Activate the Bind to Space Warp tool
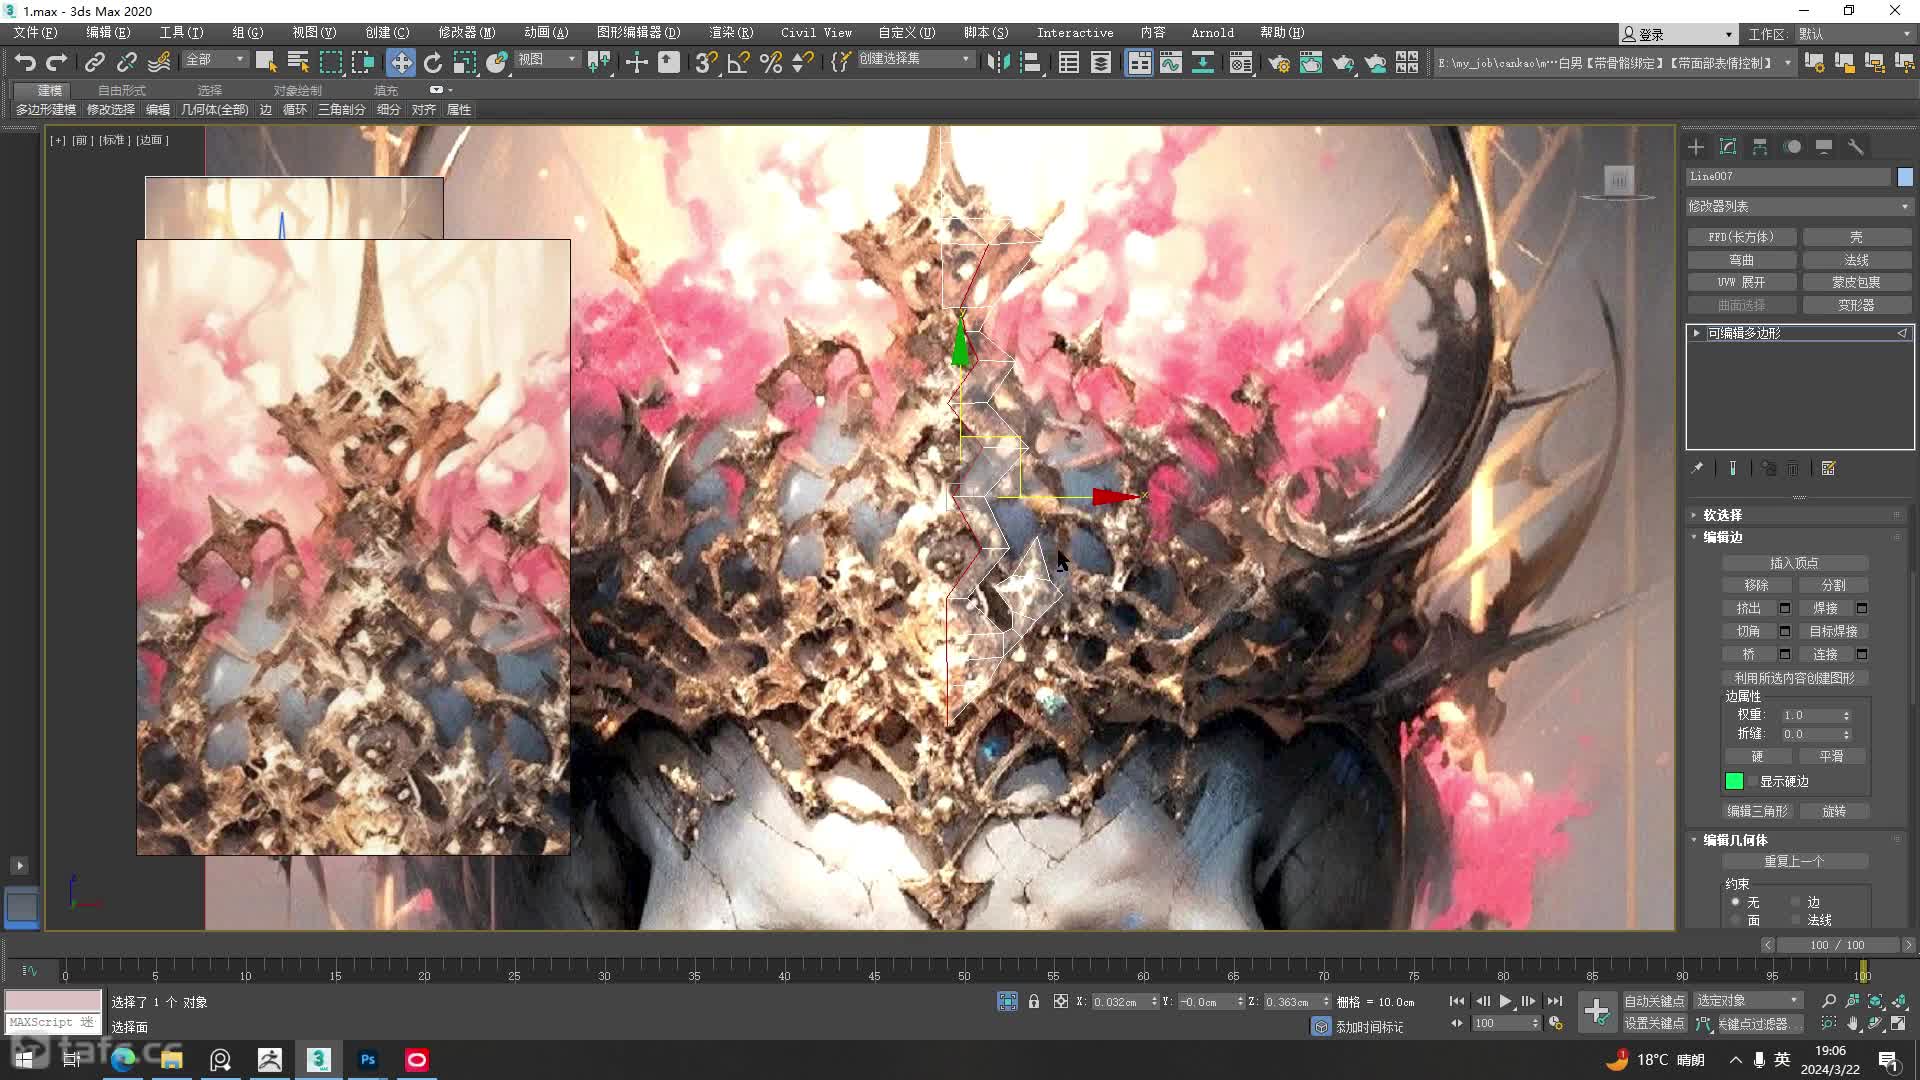This screenshot has width=1920, height=1080. pyautogui.click(x=159, y=63)
